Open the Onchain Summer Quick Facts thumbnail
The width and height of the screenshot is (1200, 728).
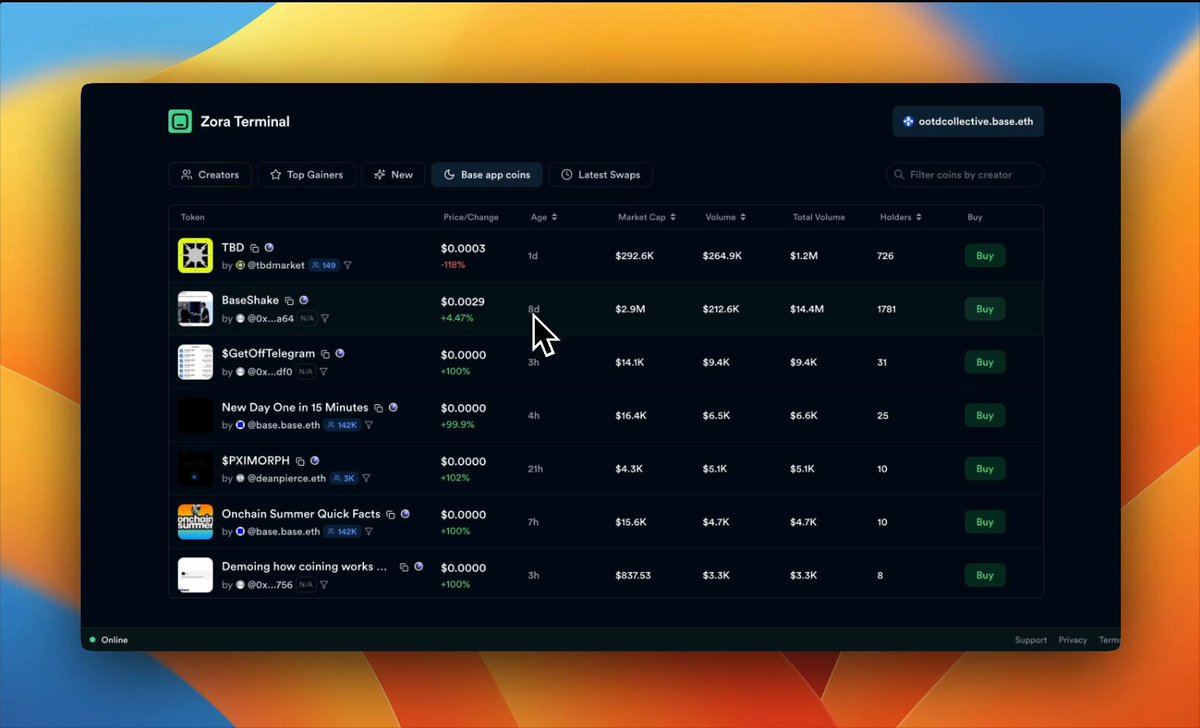195,521
